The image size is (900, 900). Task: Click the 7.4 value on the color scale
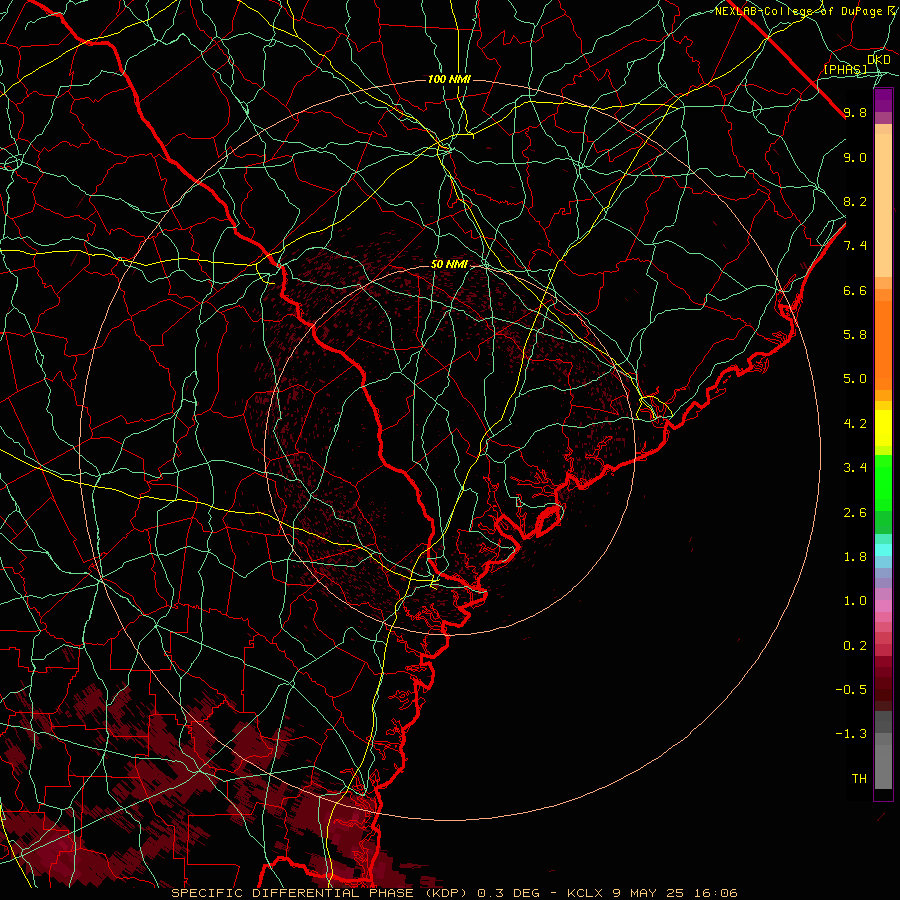coord(855,246)
